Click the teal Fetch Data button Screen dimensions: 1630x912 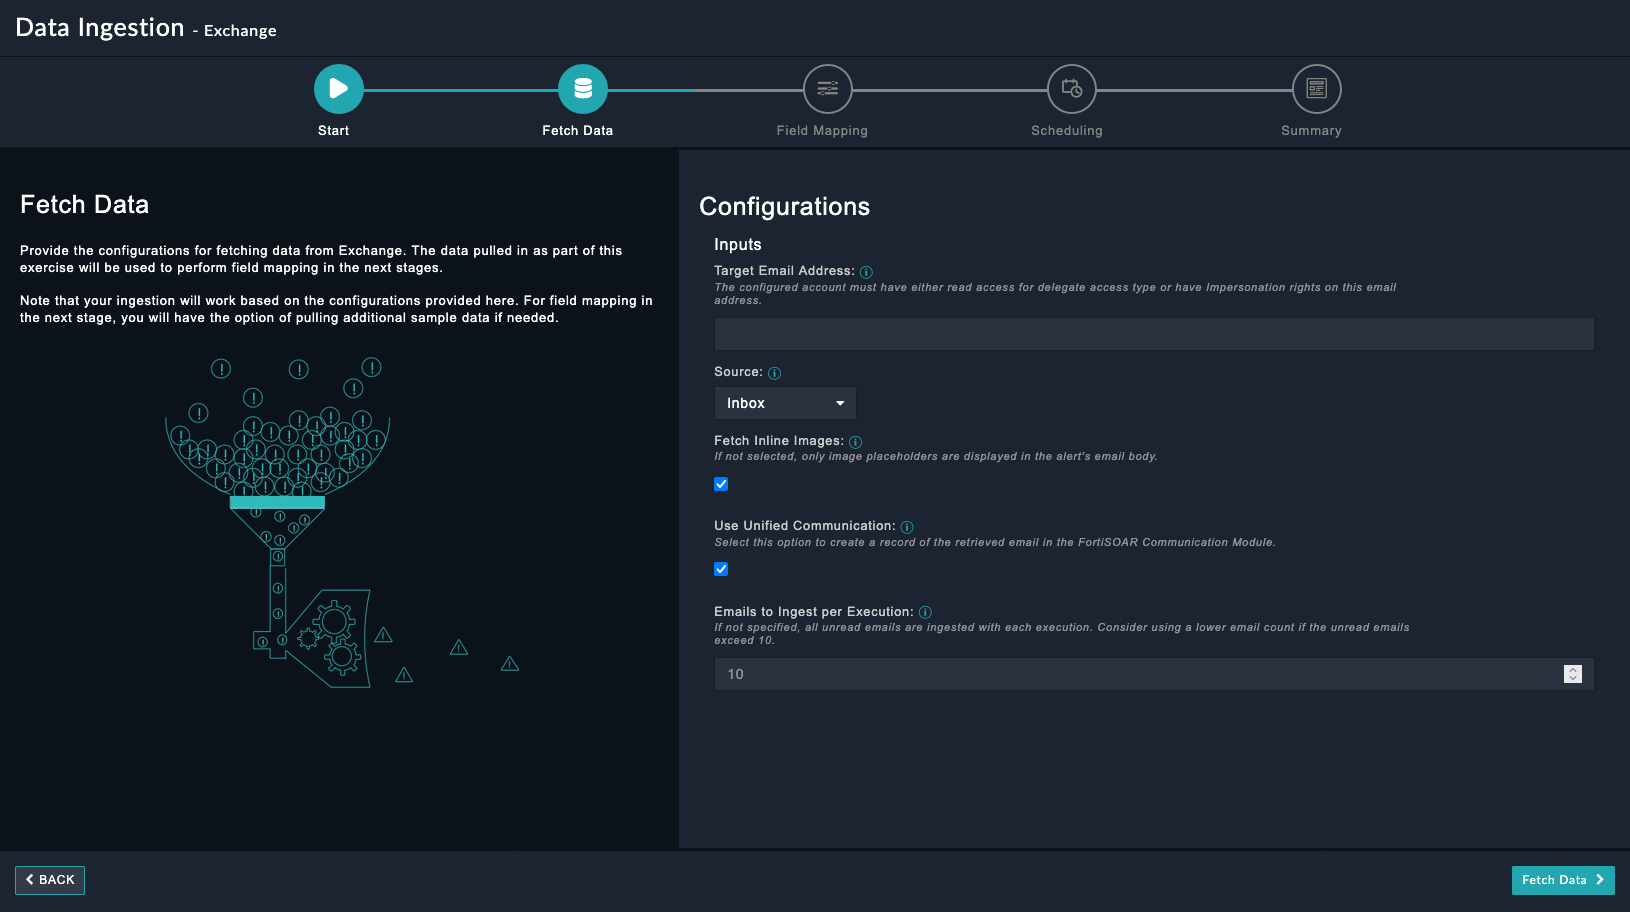(x=1562, y=880)
